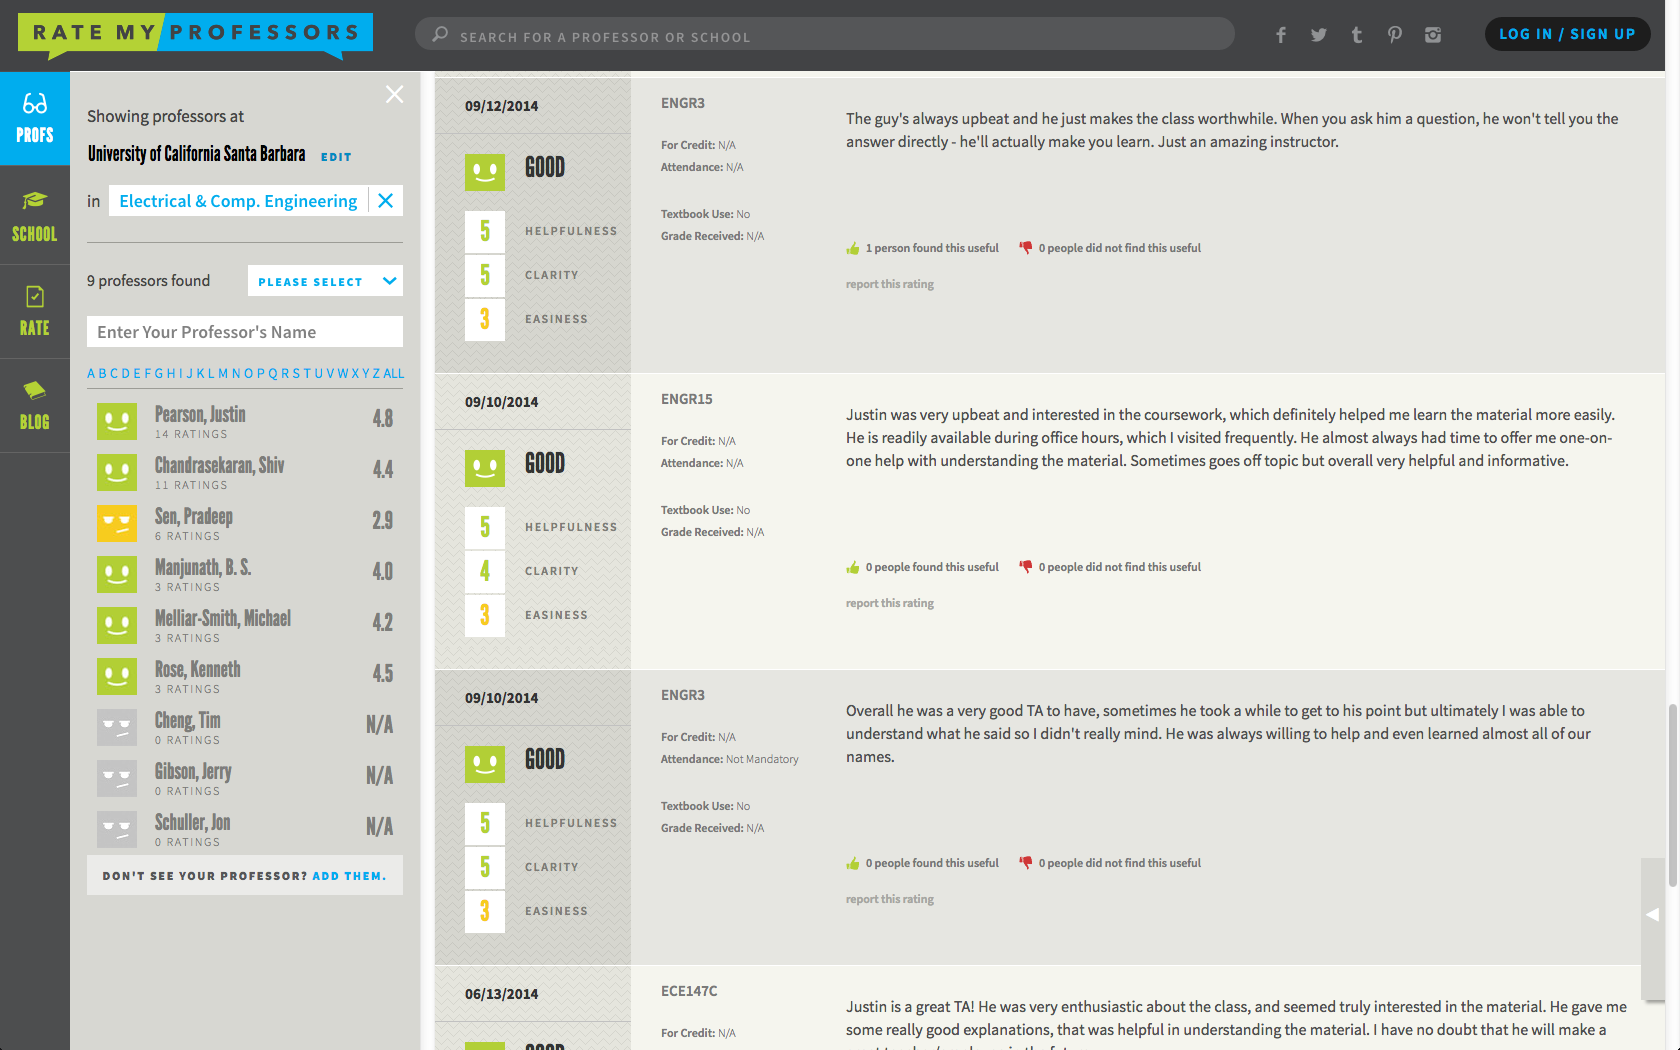Remove the Electrical & Comp. Engineering filter
Screen dimensions: 1680x1050
pos(385,201)
